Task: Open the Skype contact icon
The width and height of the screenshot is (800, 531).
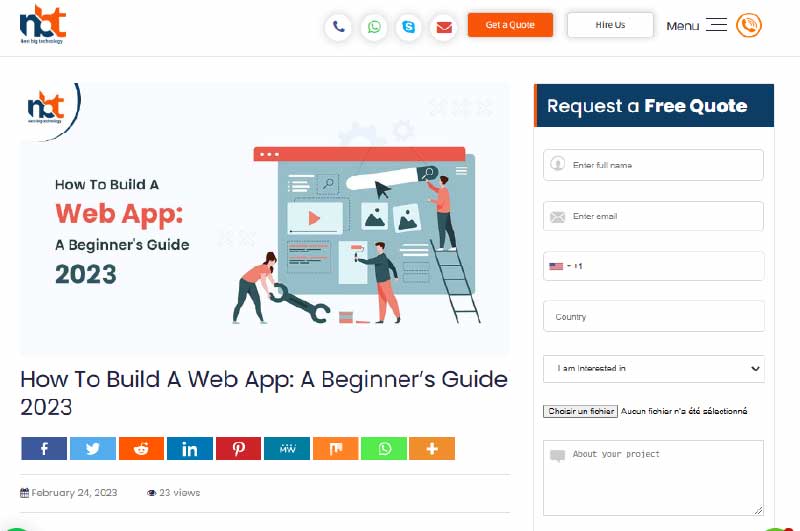Action: [409, 26]
